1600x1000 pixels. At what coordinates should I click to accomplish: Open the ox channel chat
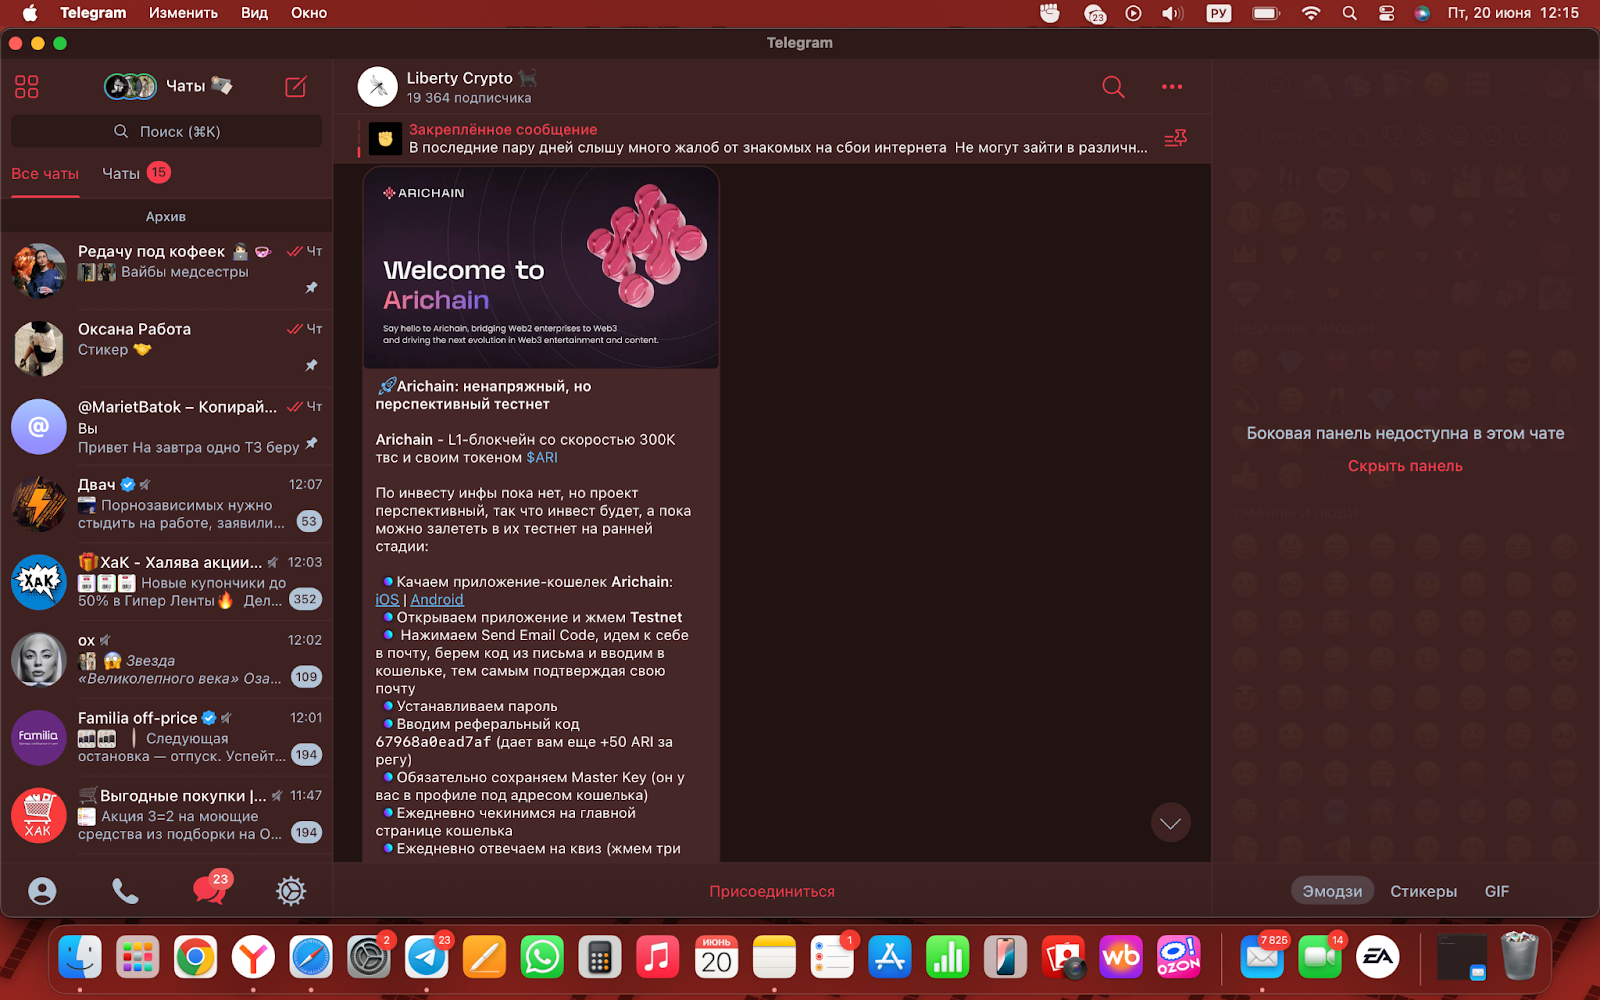coord(166,660)
